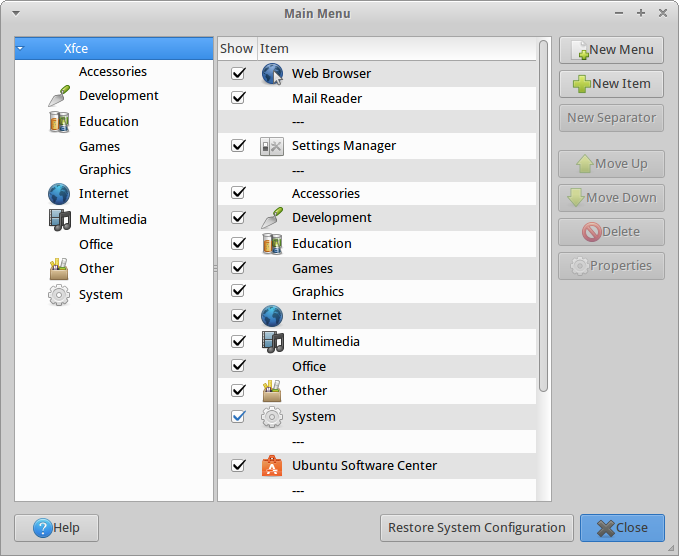
Task: Open Help with the Help button
Action: pos(56,528)
